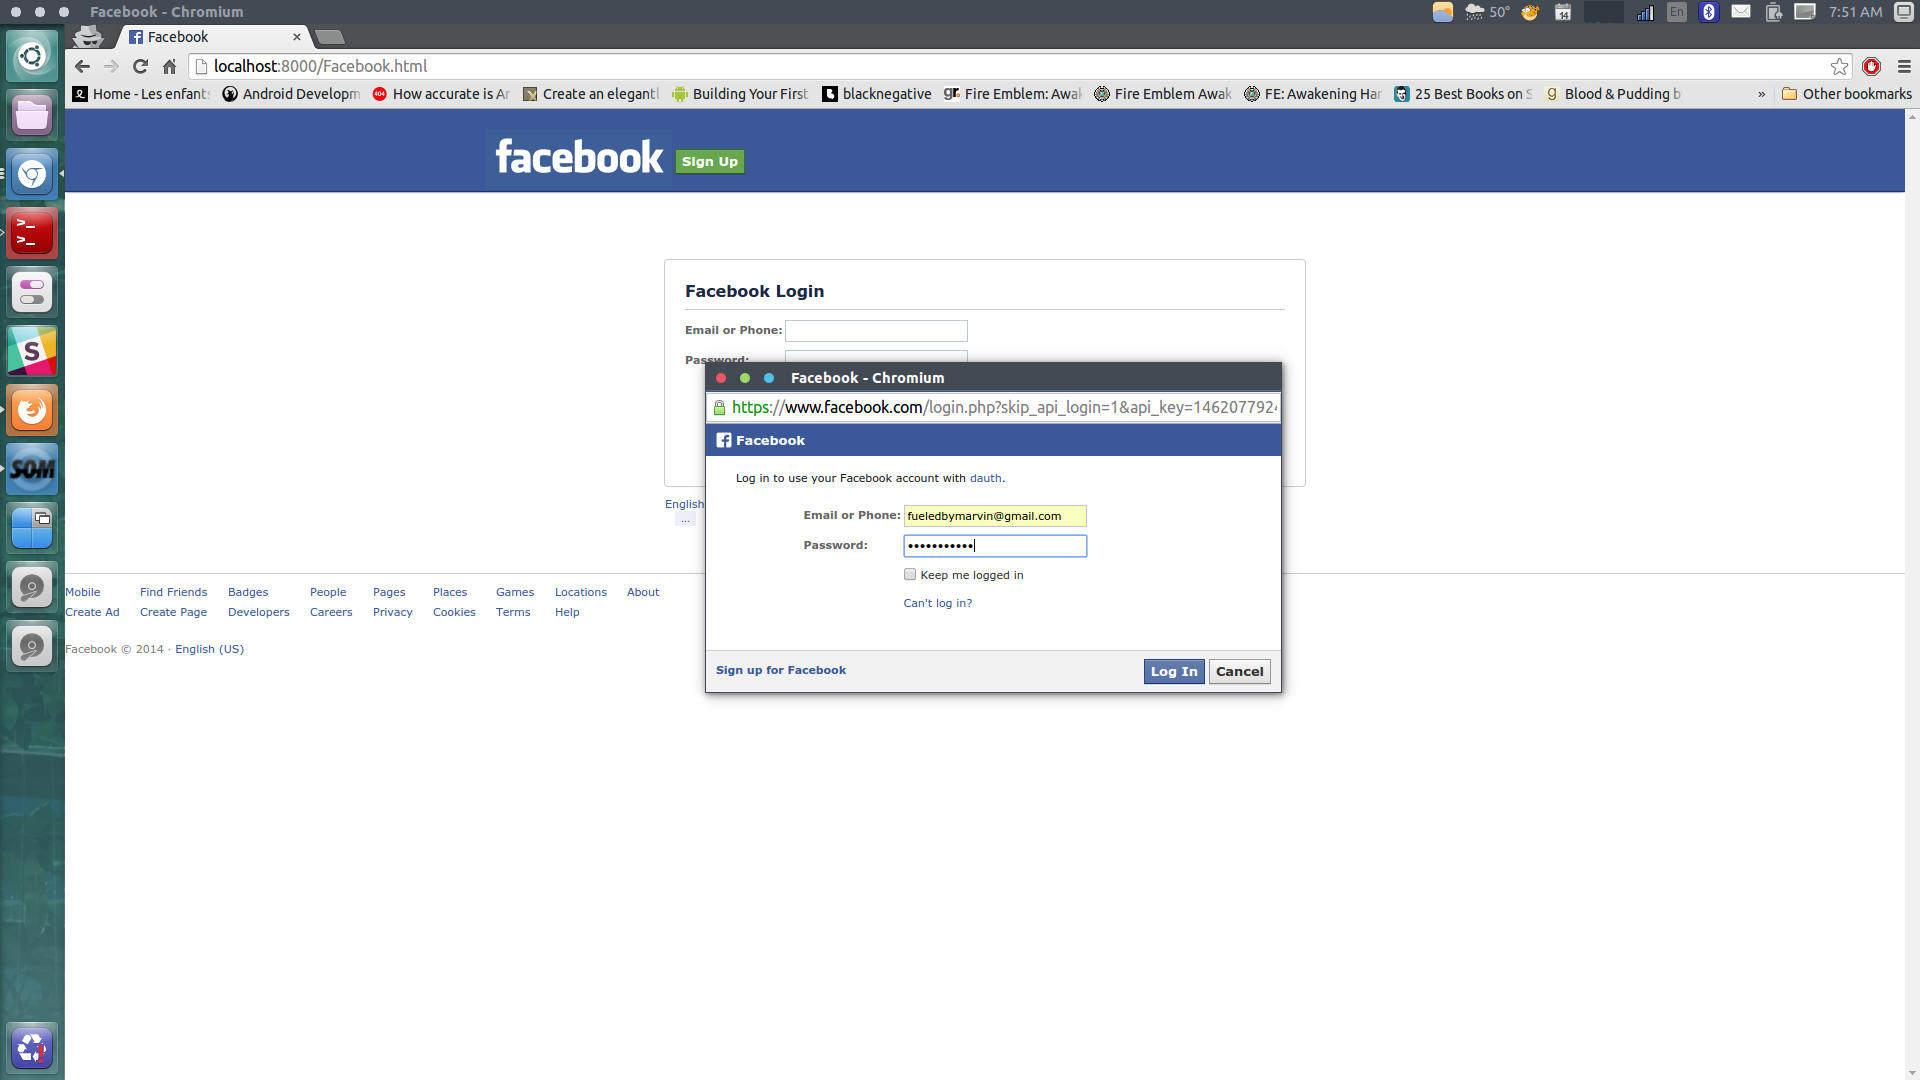Open Terminal from the Ubuntu dock
Screen dimensions: 1920x1080
32,233
